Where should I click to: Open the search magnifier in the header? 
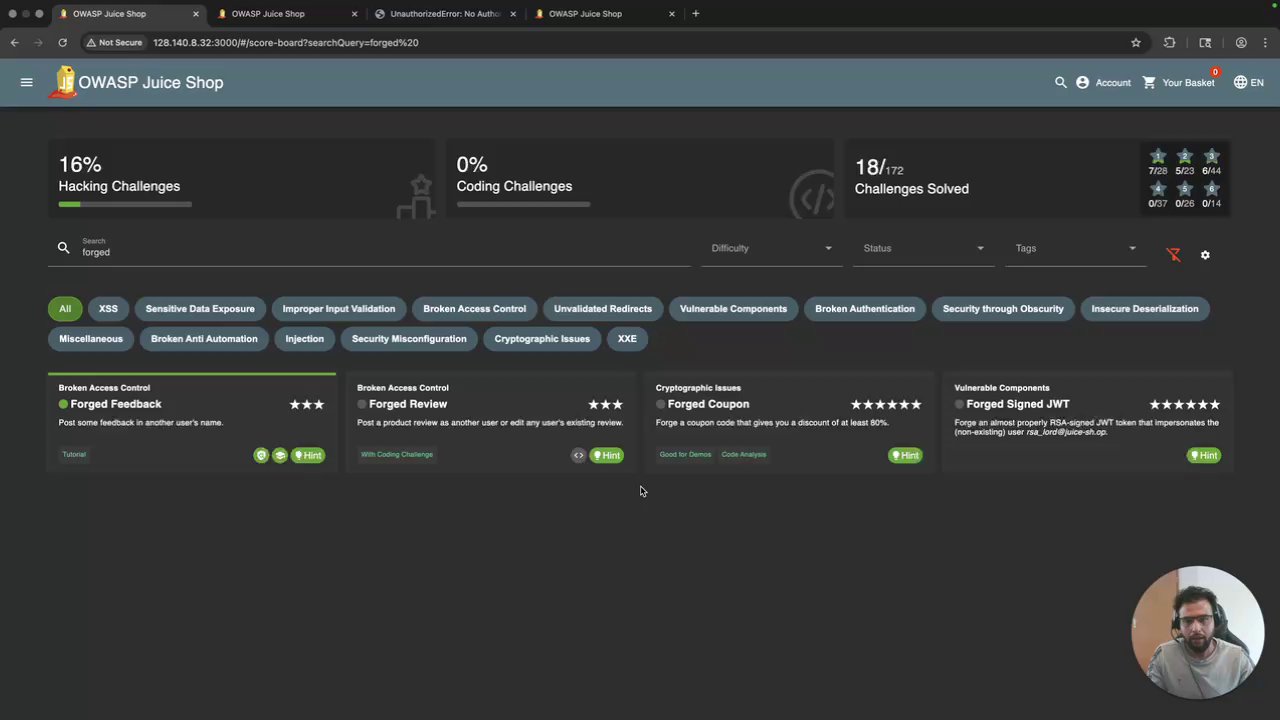(1060, 82)
